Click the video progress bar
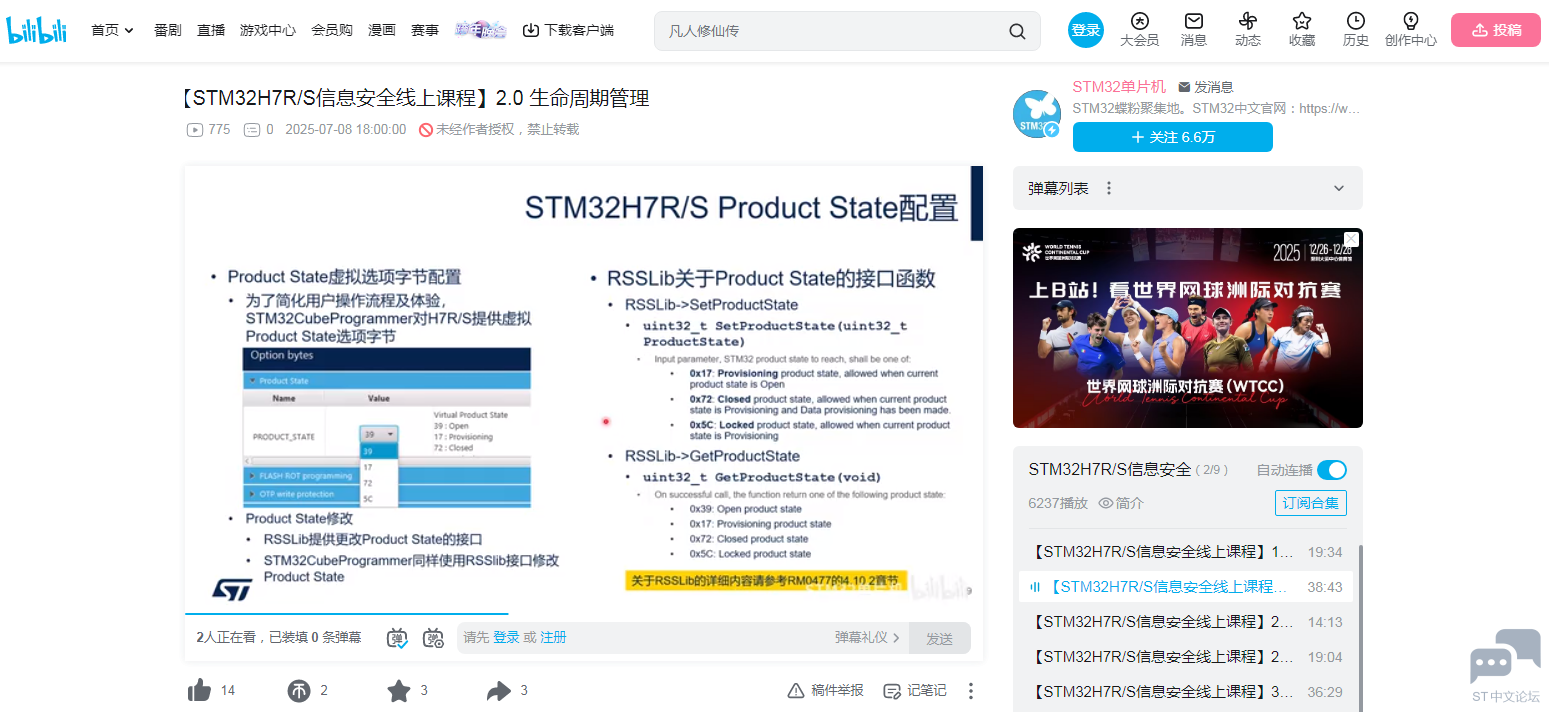This screenshot has height=712, width=1549. (x=583, y=613)
